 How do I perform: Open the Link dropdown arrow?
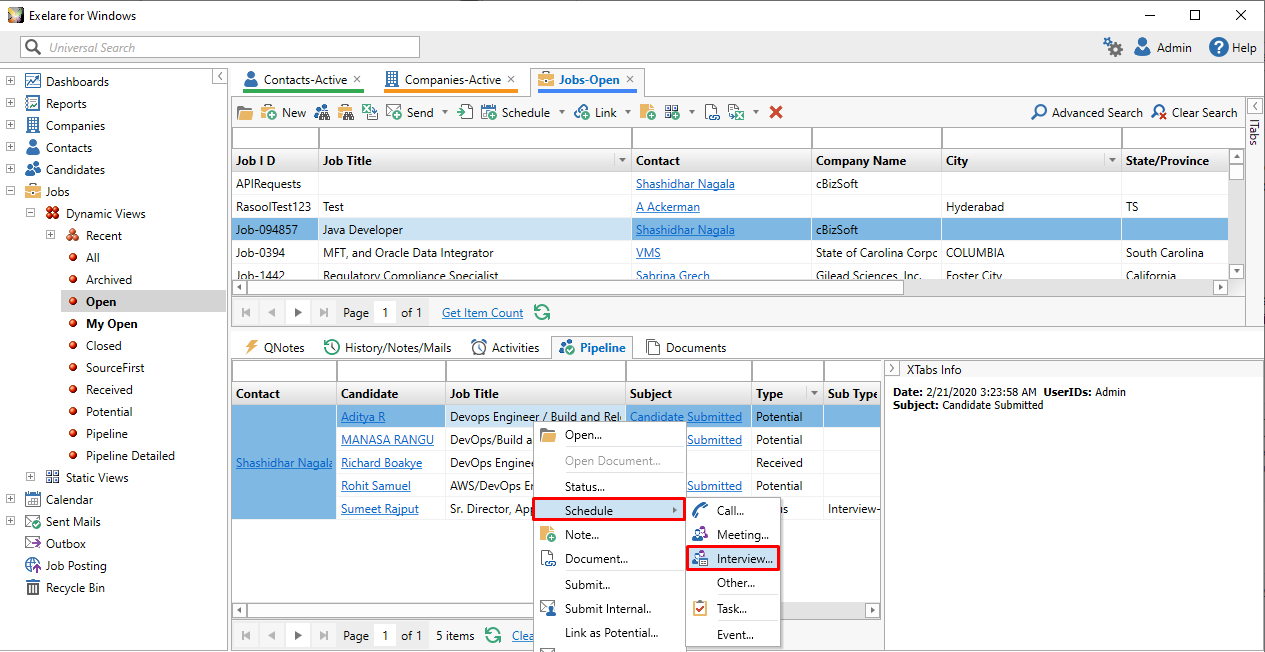point(627,113)
